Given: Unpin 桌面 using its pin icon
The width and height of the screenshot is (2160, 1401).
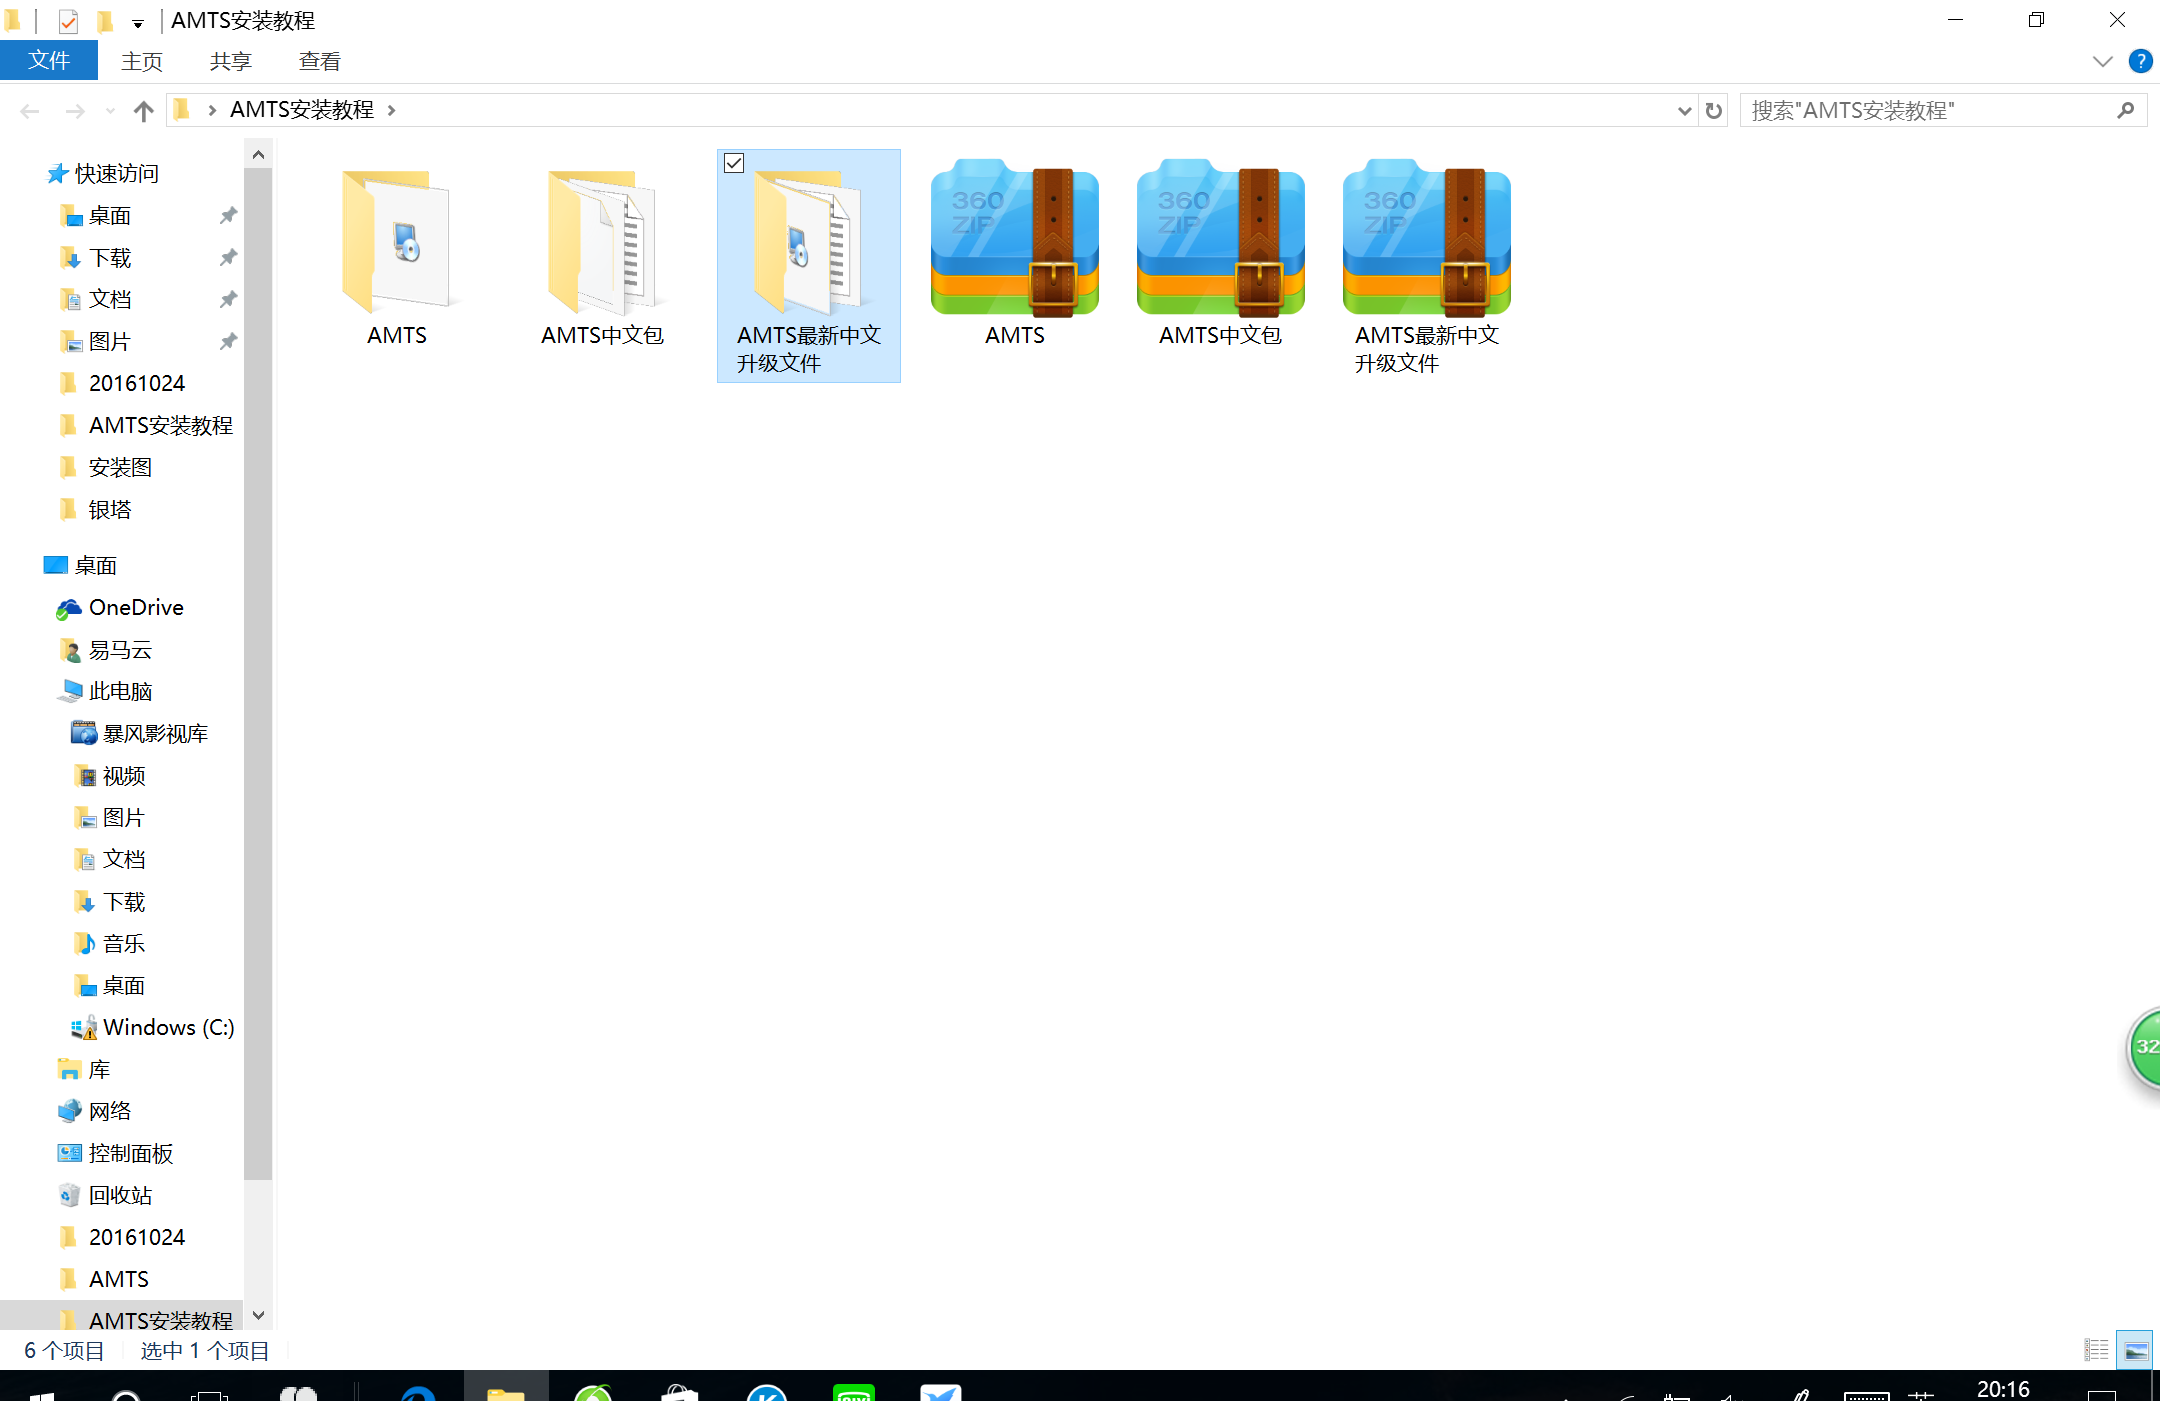Looking at the screenshot, I should click(228, 216).
